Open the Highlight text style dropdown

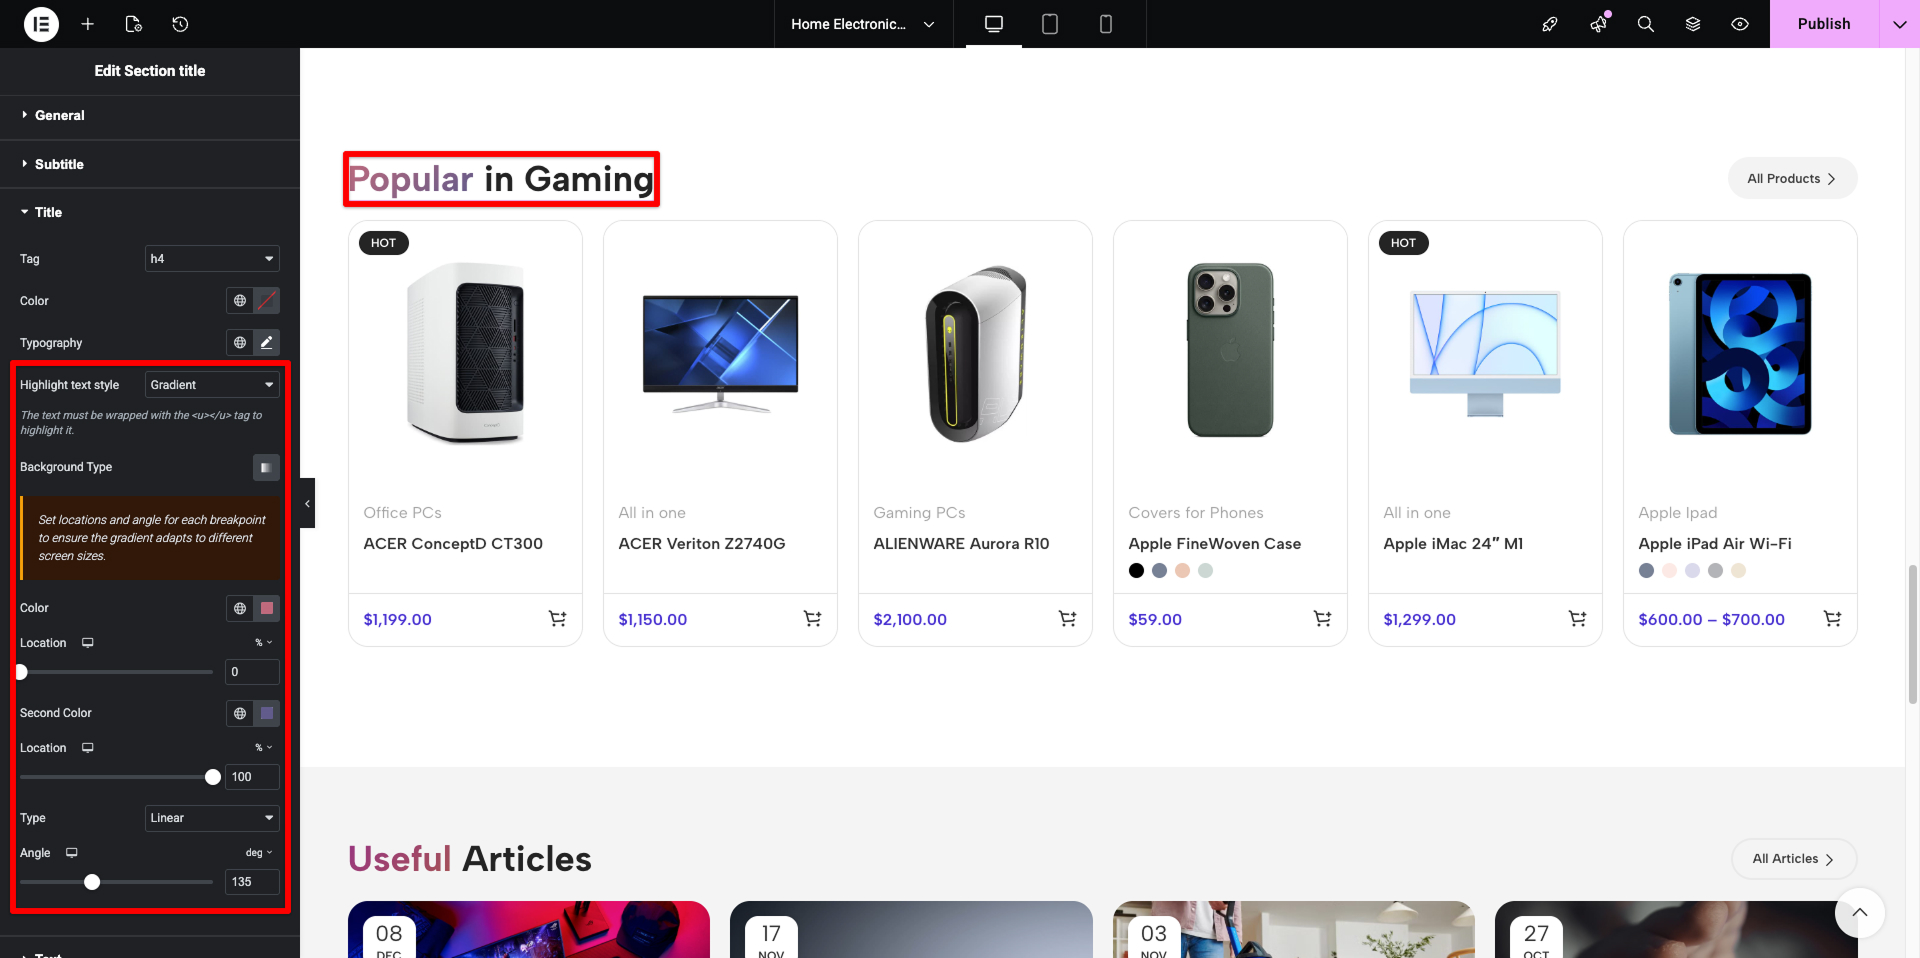[212, 385]
